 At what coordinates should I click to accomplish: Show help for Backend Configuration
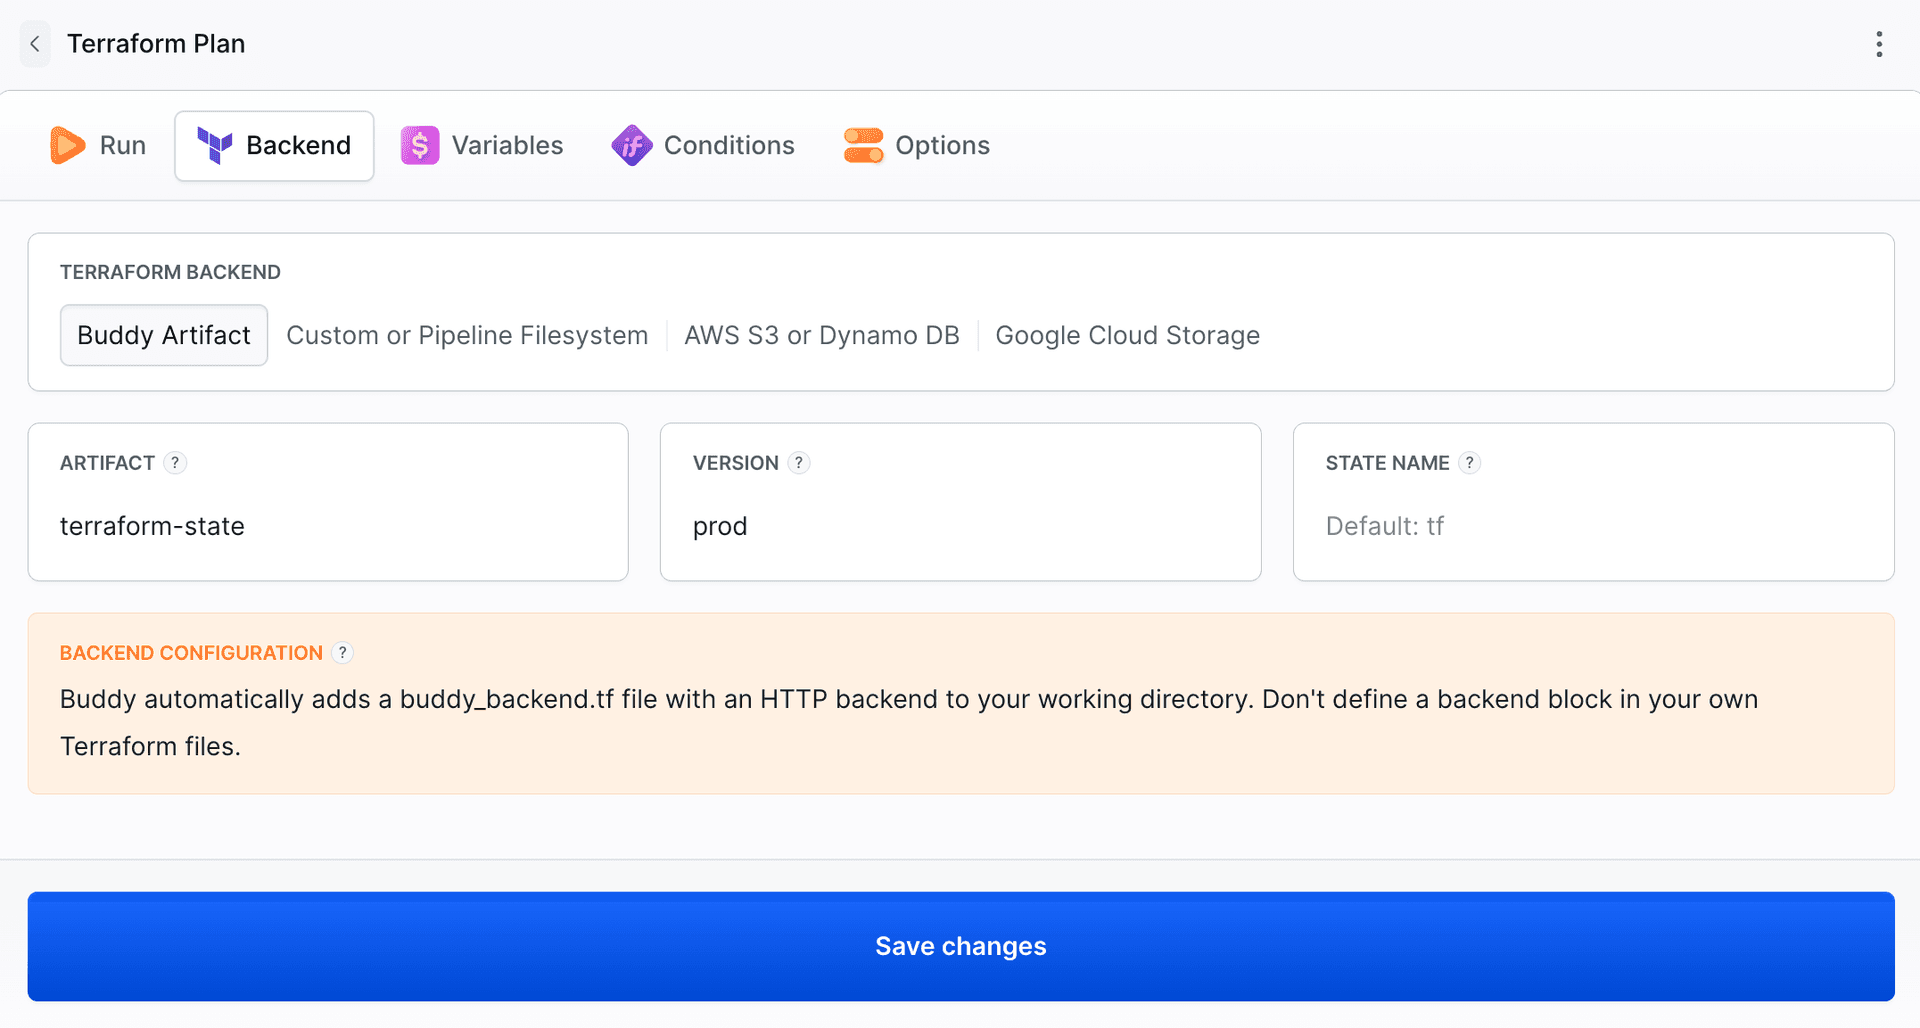tap(343, 653)
